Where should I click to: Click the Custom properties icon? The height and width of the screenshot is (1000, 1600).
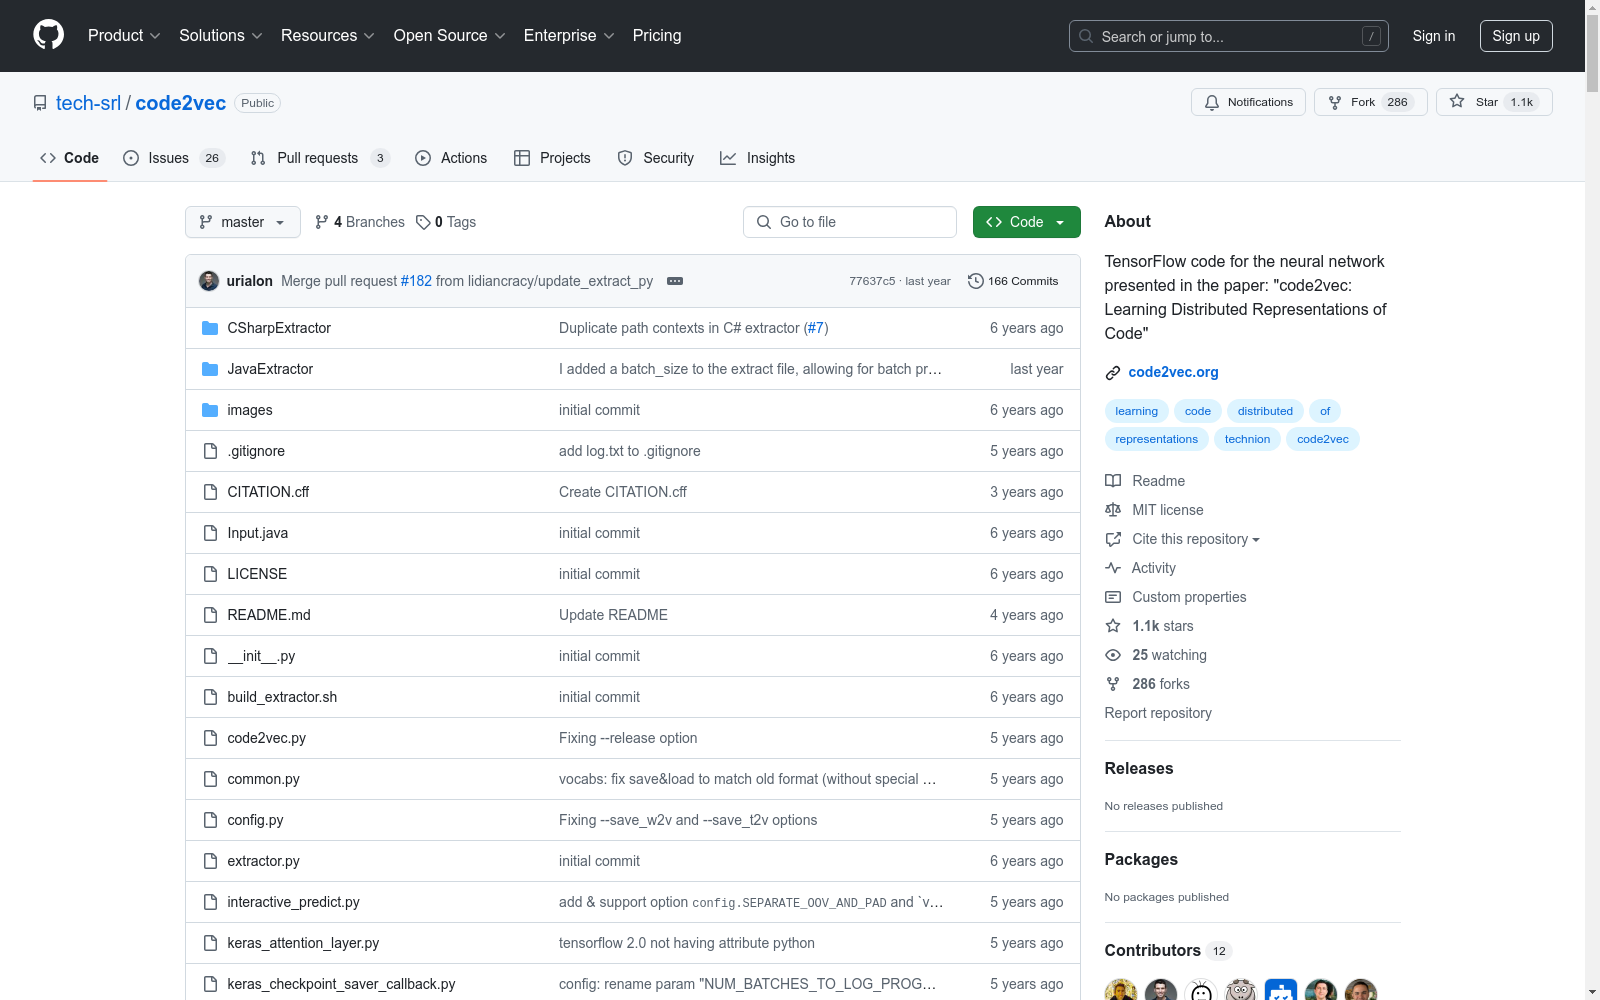[1113, 597]
